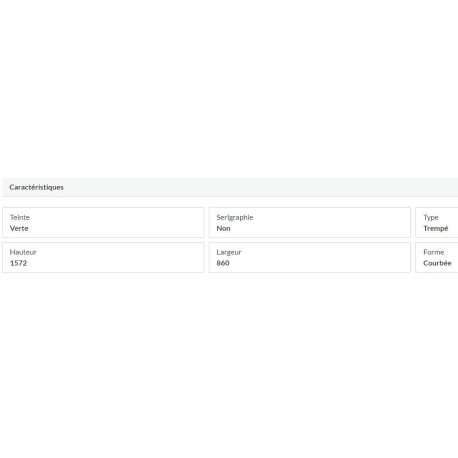Click the 860 width value

223,263
